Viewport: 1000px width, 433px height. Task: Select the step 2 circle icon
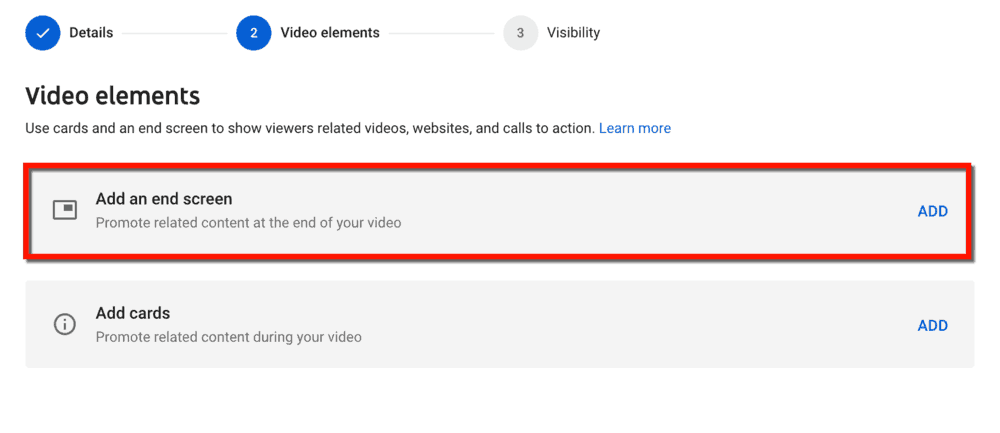click(254, 33)
